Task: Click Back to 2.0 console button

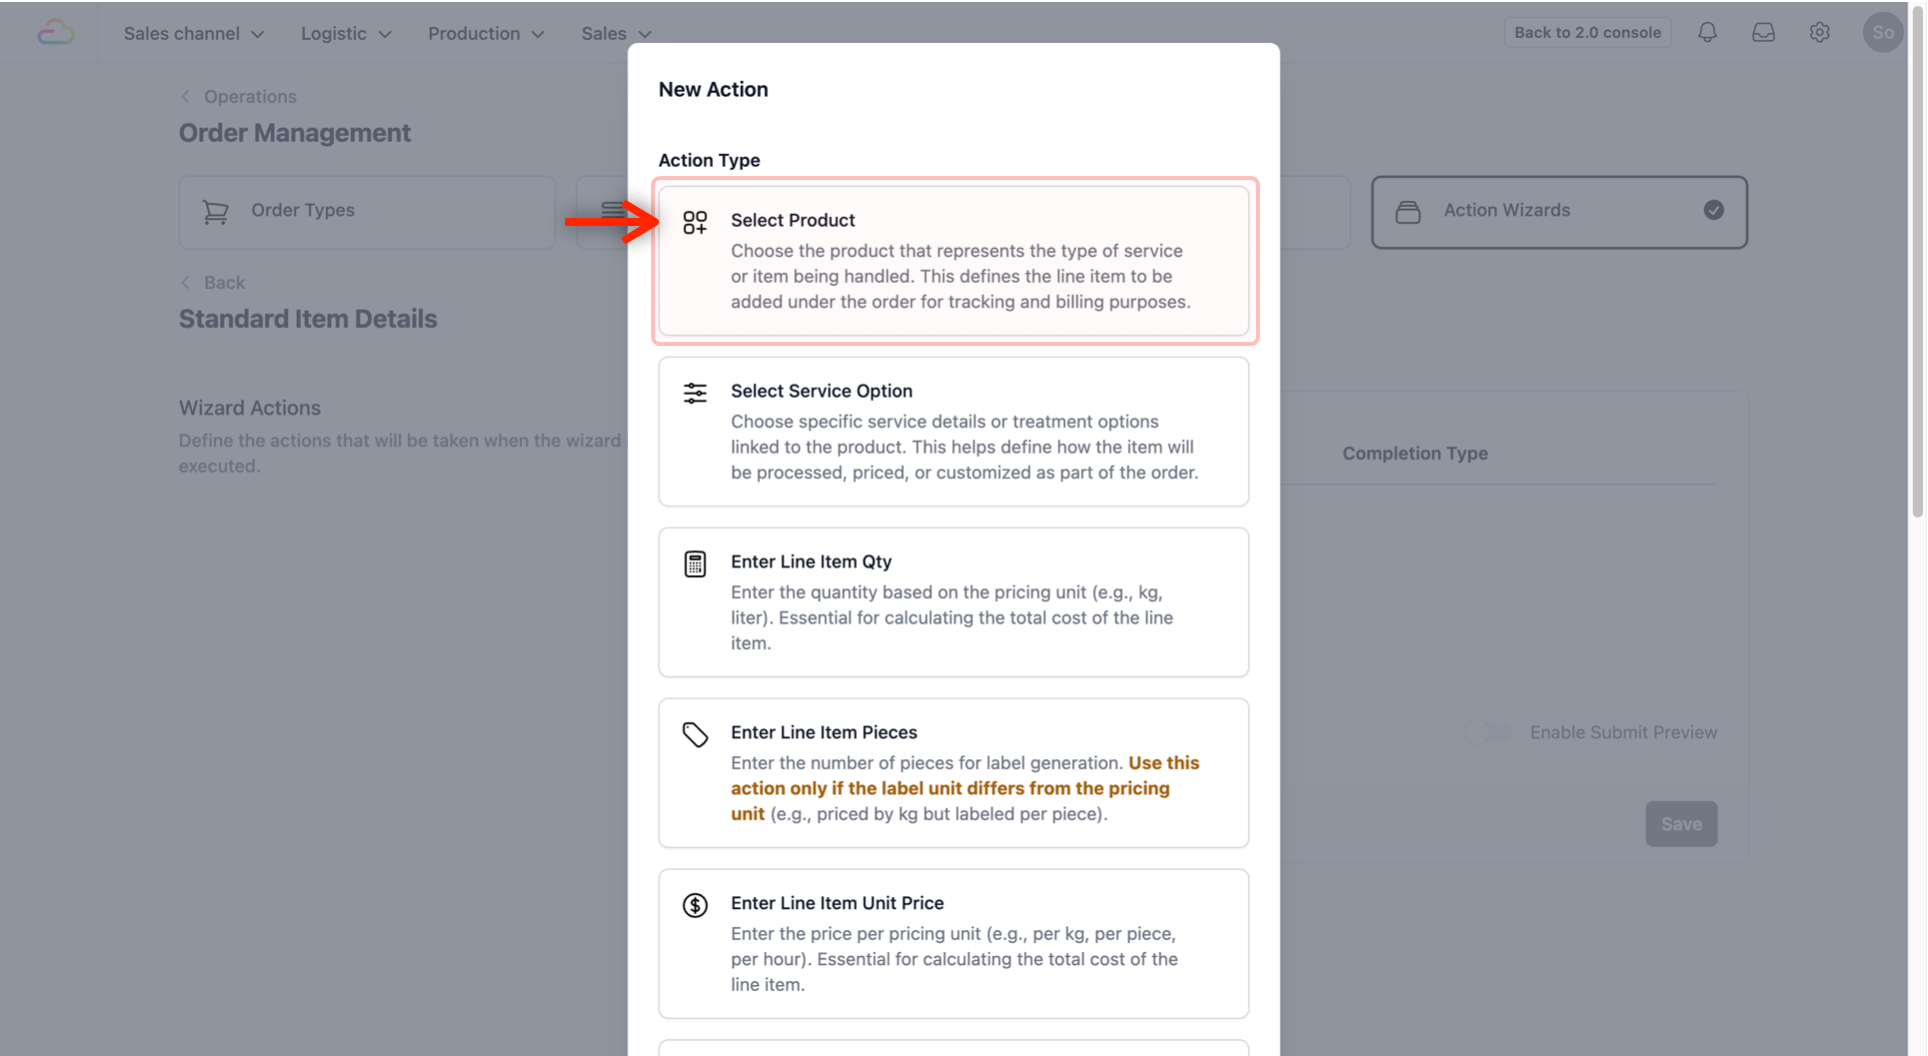Action: point(1587,32)
